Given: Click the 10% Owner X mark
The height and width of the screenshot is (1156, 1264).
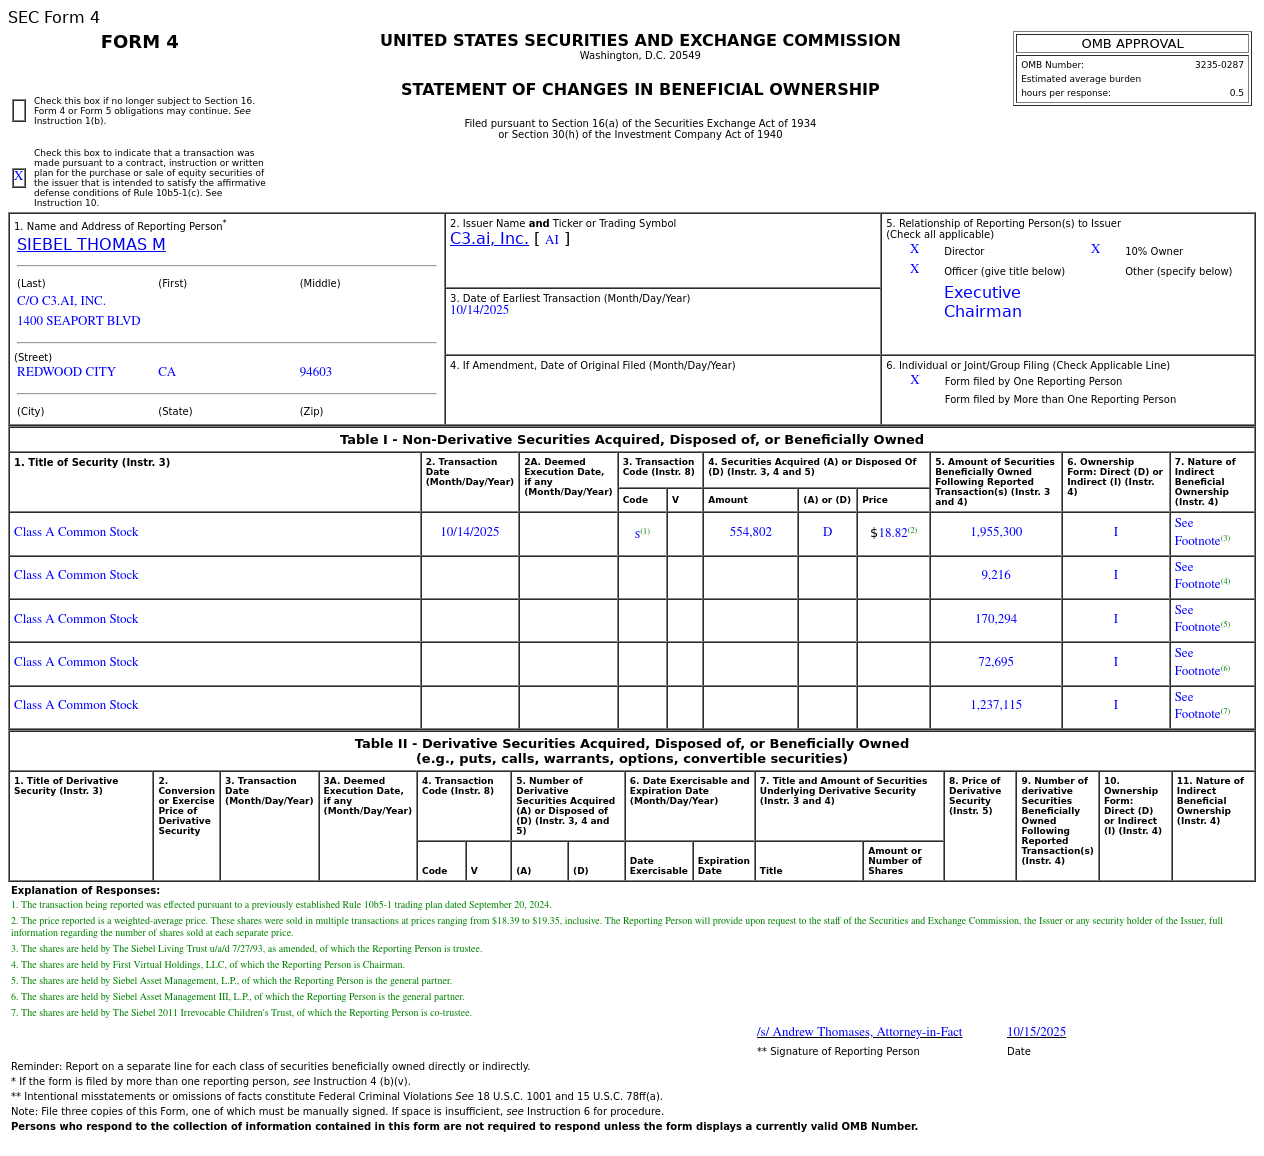Looking at the screenshot, I should 1095,250.
